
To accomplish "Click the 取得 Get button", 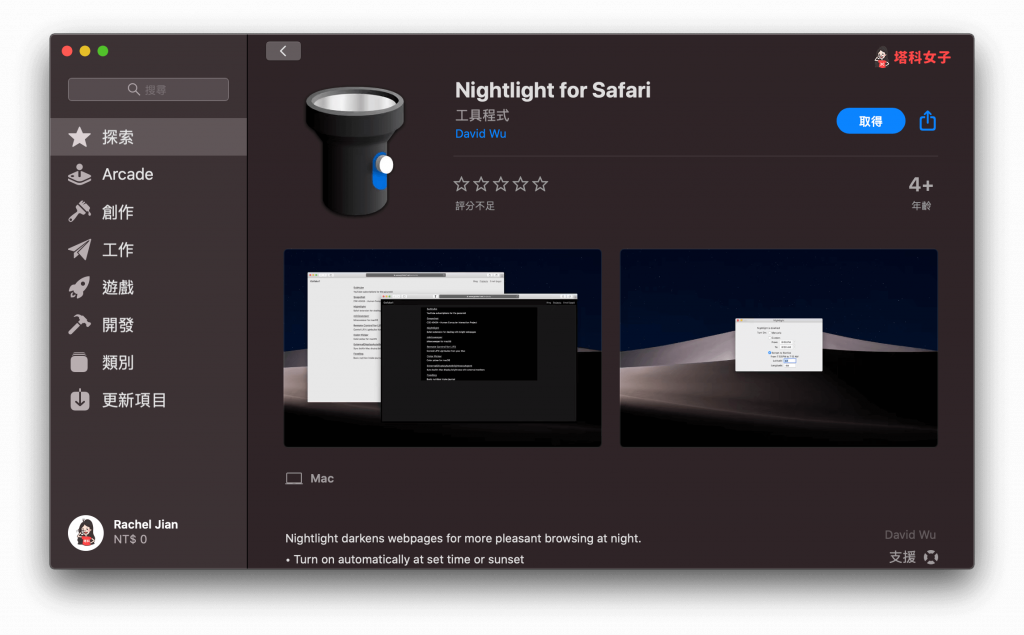I will pyautogui.click(x=871, y=121).
